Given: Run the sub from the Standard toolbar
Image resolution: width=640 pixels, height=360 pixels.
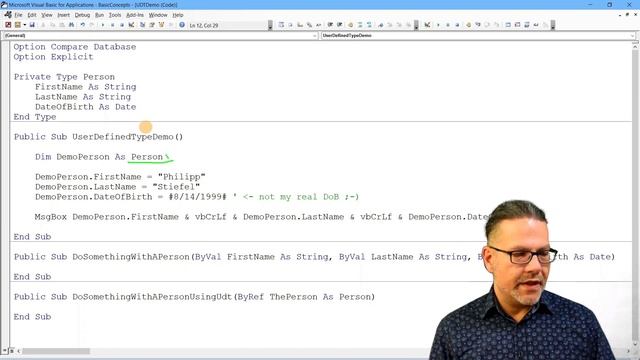Looking at the screenshot, I should (102, 25).
